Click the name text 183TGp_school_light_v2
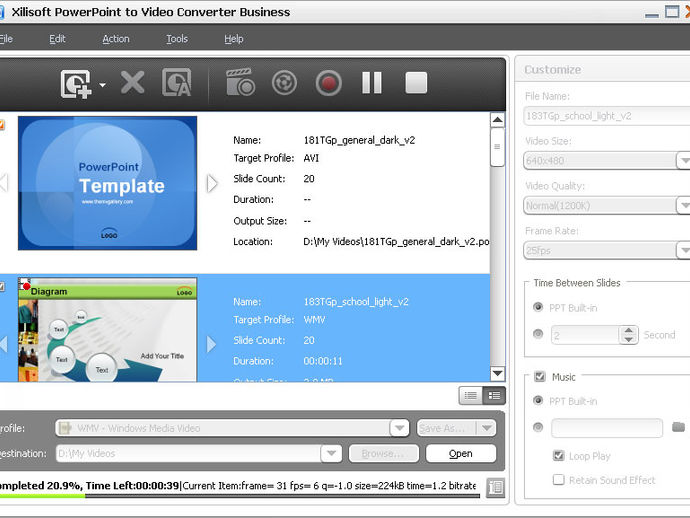The width and height of the screenshot is (690, 518). point(356,302)
